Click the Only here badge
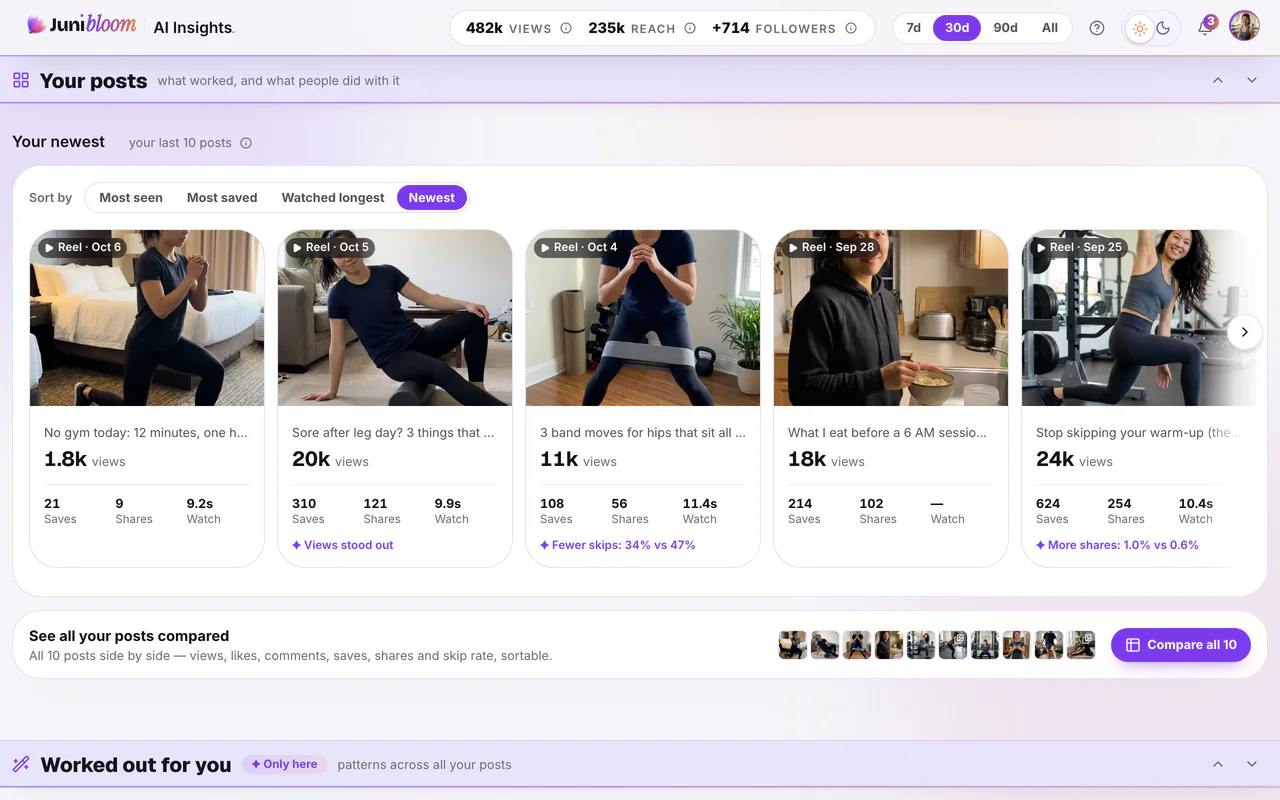Screen dimensions: 1280x800 coord(284,764)
